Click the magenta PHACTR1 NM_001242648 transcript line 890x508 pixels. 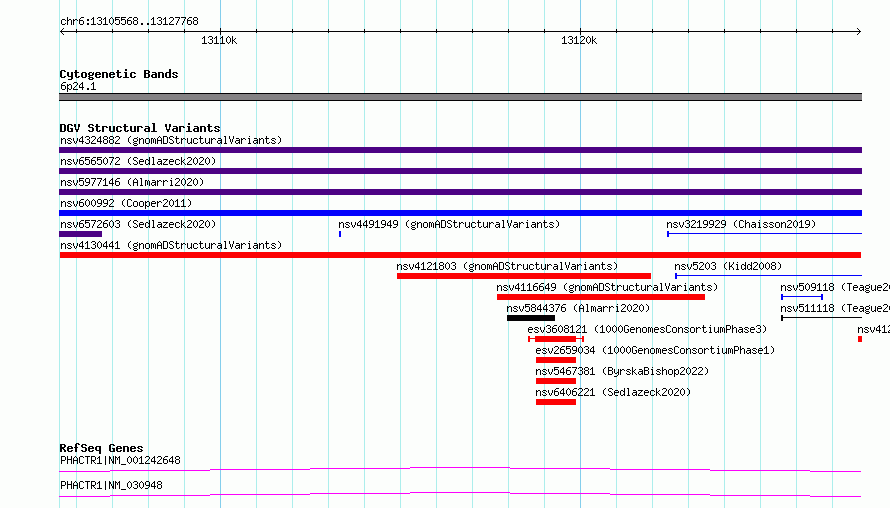coord(460,469)
